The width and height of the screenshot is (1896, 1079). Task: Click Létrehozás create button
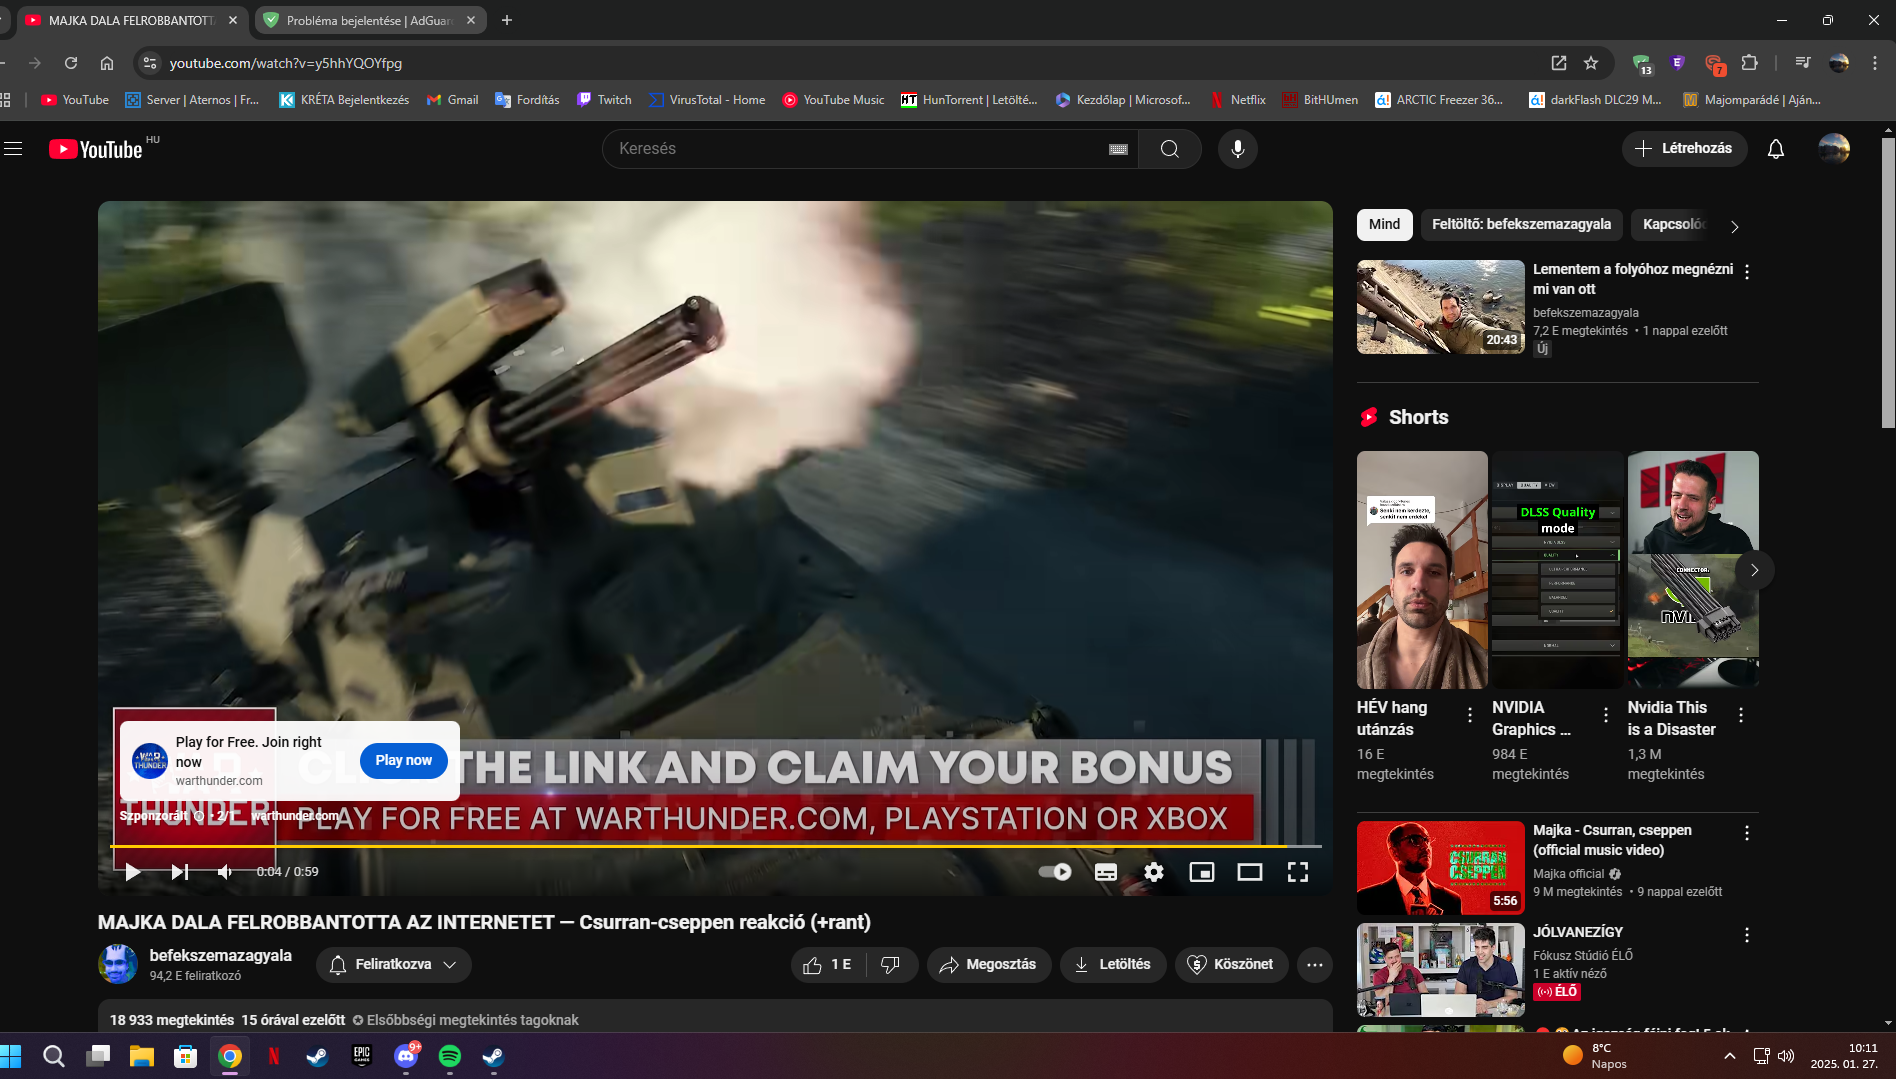click(x=1684, y=149)
